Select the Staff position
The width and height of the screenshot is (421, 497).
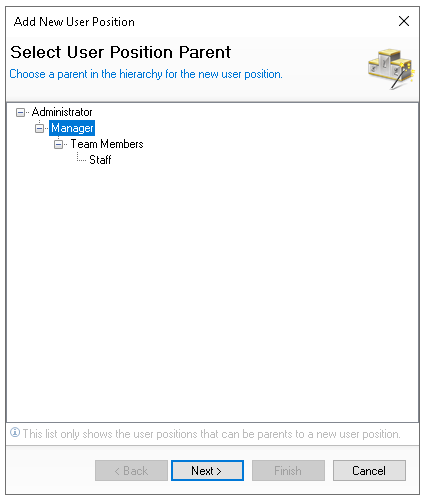coord(100,160)
